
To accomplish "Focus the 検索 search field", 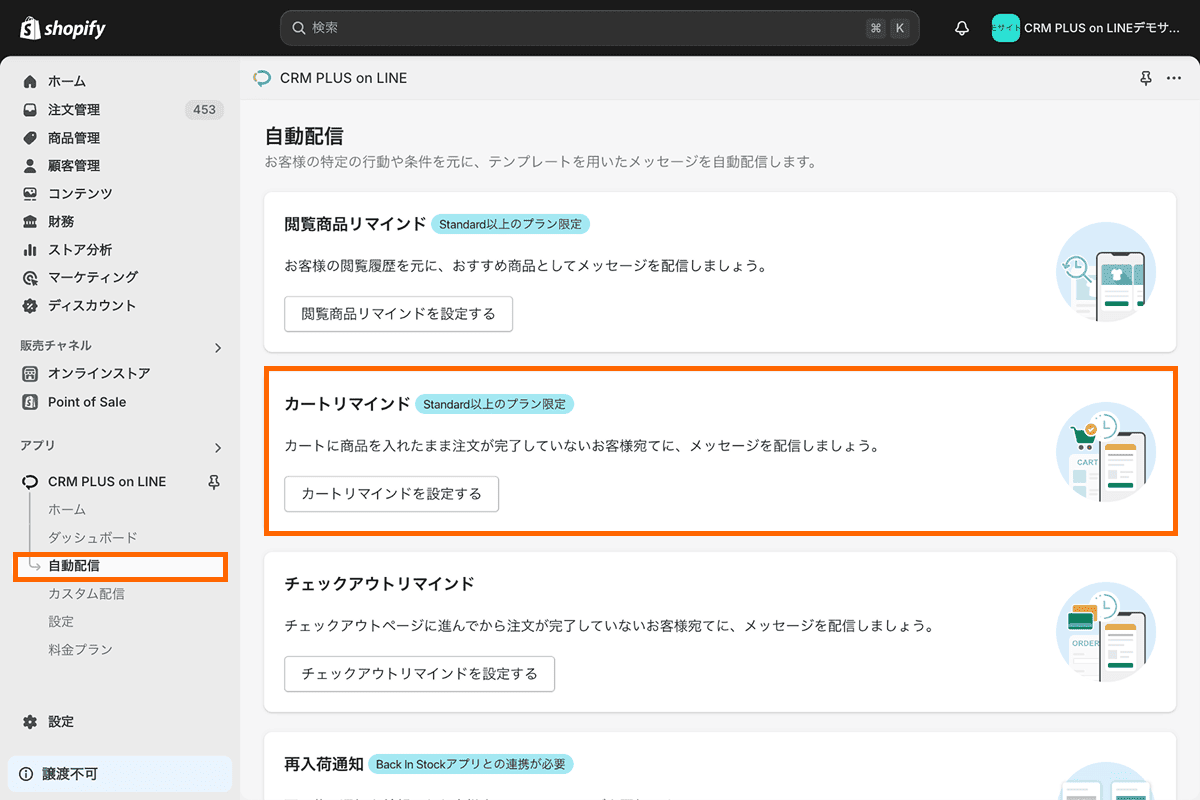I will [x=599, y=28].
